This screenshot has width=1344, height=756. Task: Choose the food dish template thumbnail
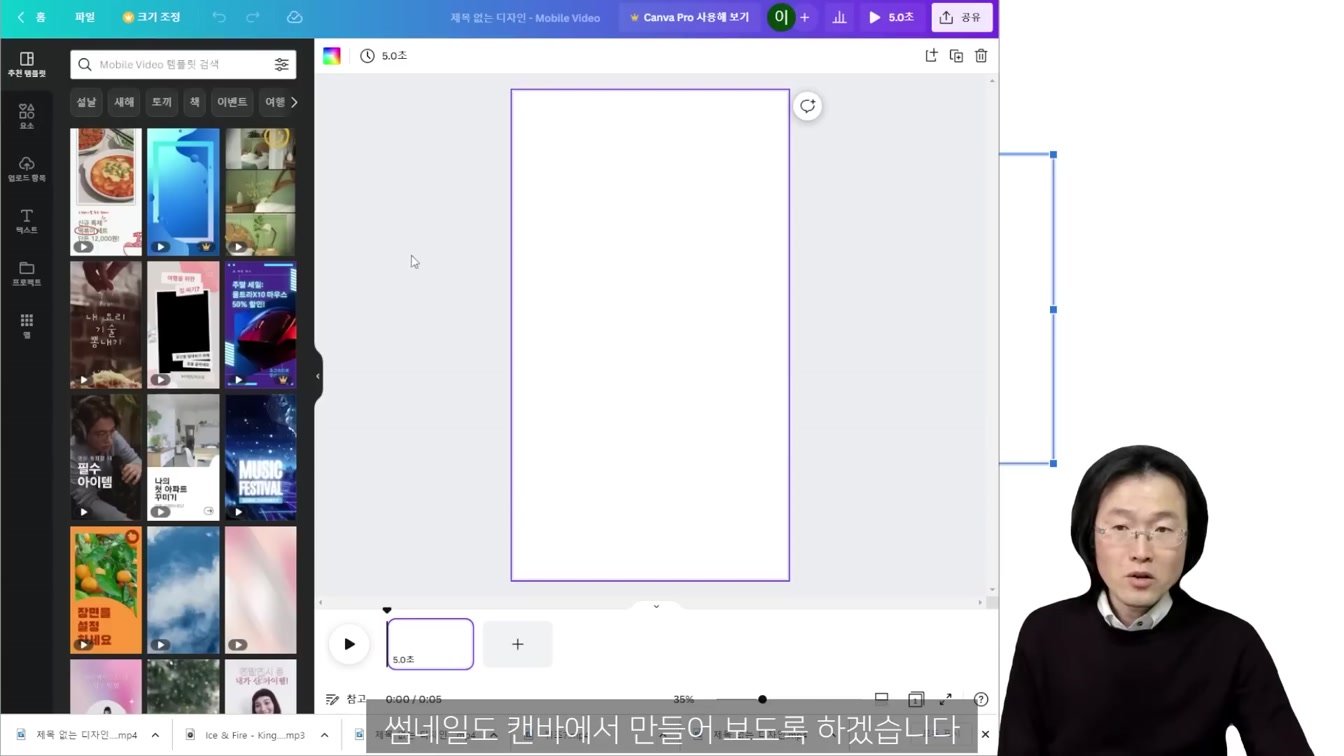[106, 192]
